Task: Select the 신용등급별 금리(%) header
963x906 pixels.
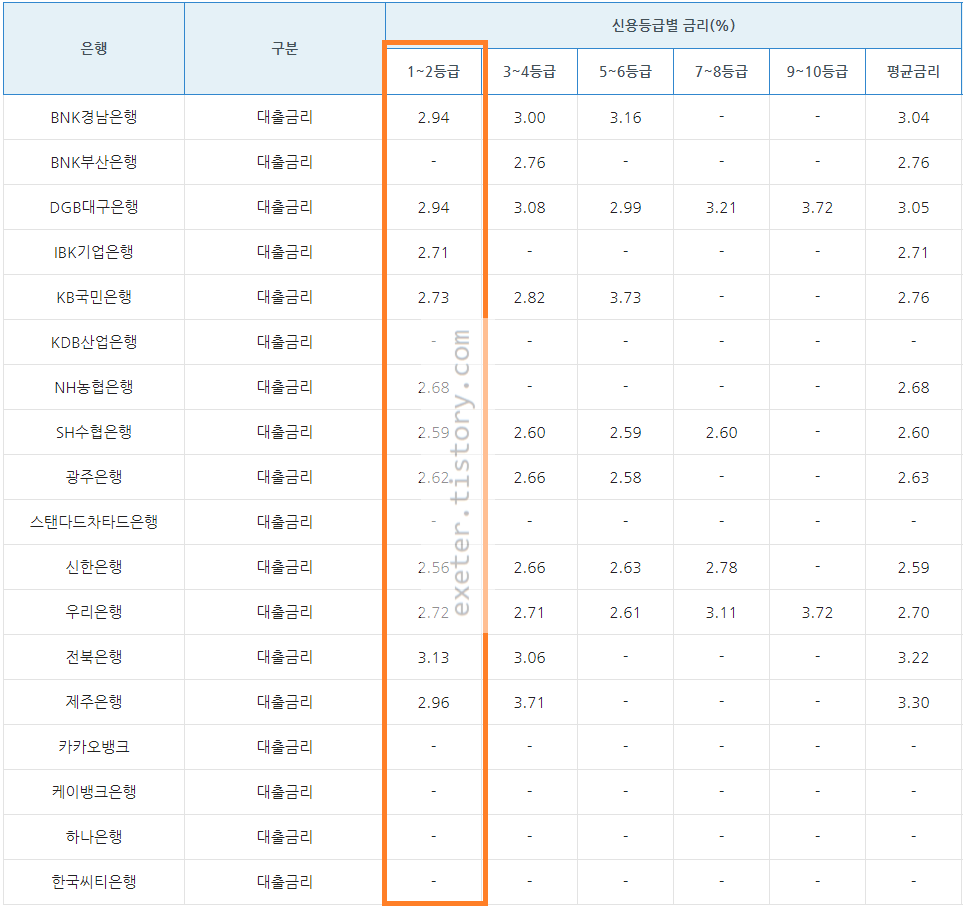Action: (673, 25)
